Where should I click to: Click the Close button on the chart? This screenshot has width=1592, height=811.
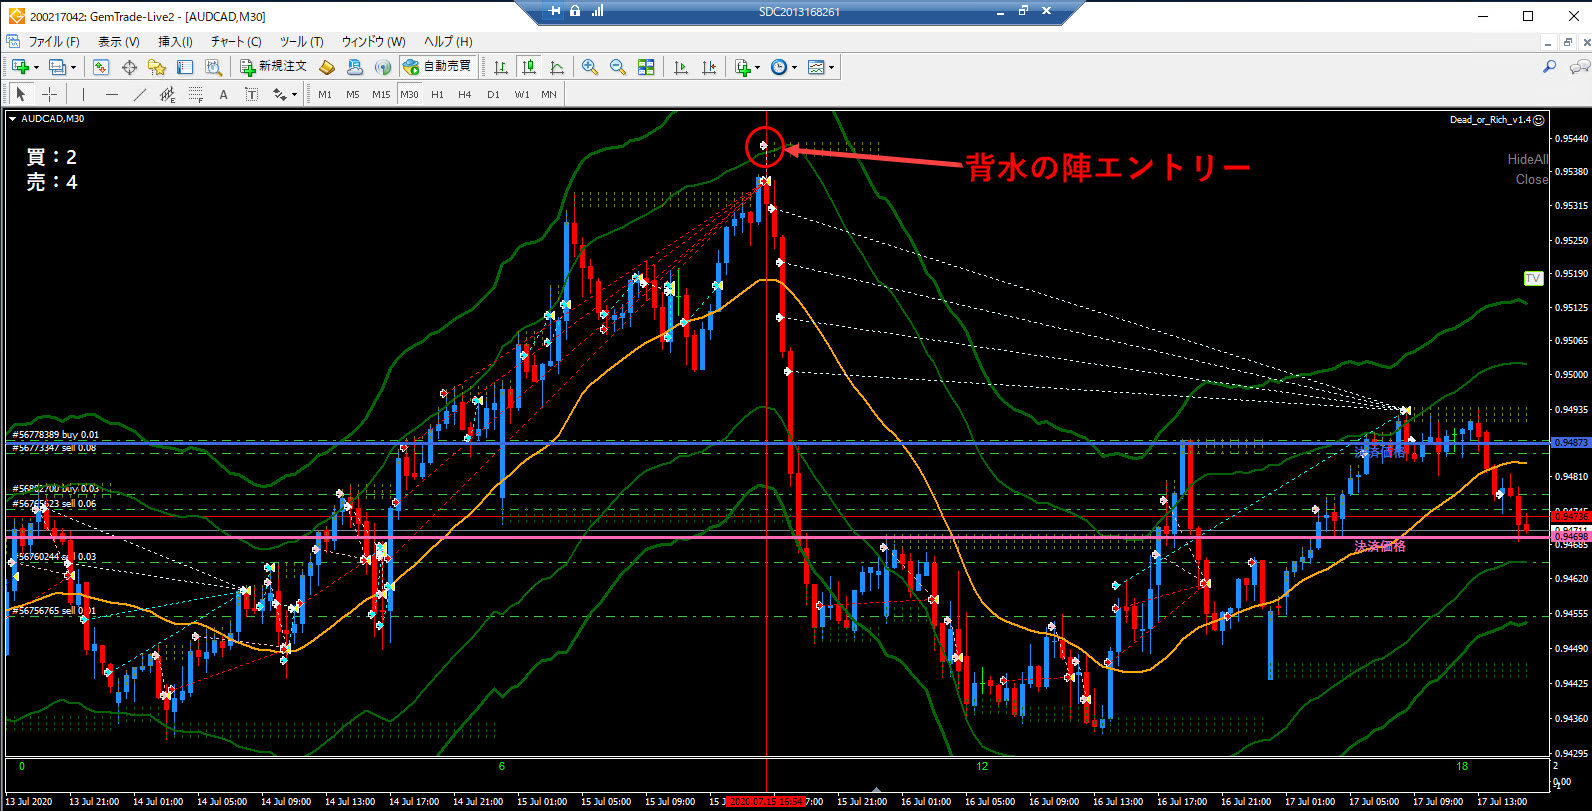1531,179
